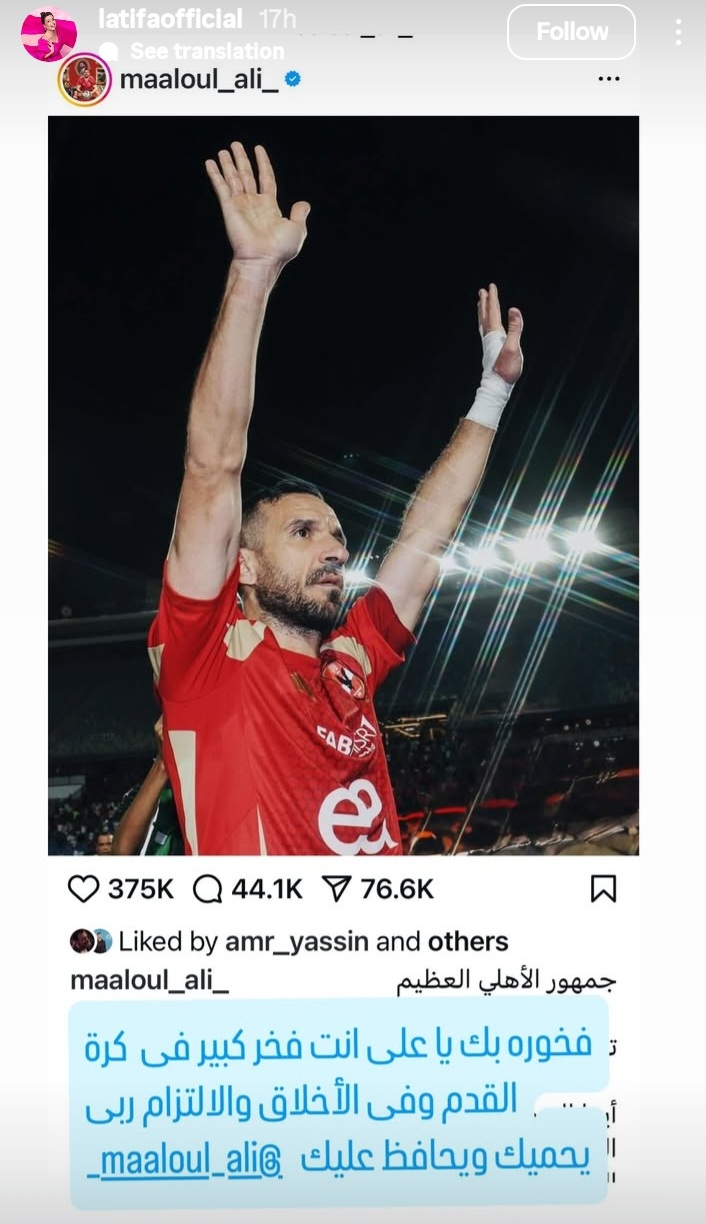
Task: Open maaloul_ali_ username in post header
Action: coord(197,80)
